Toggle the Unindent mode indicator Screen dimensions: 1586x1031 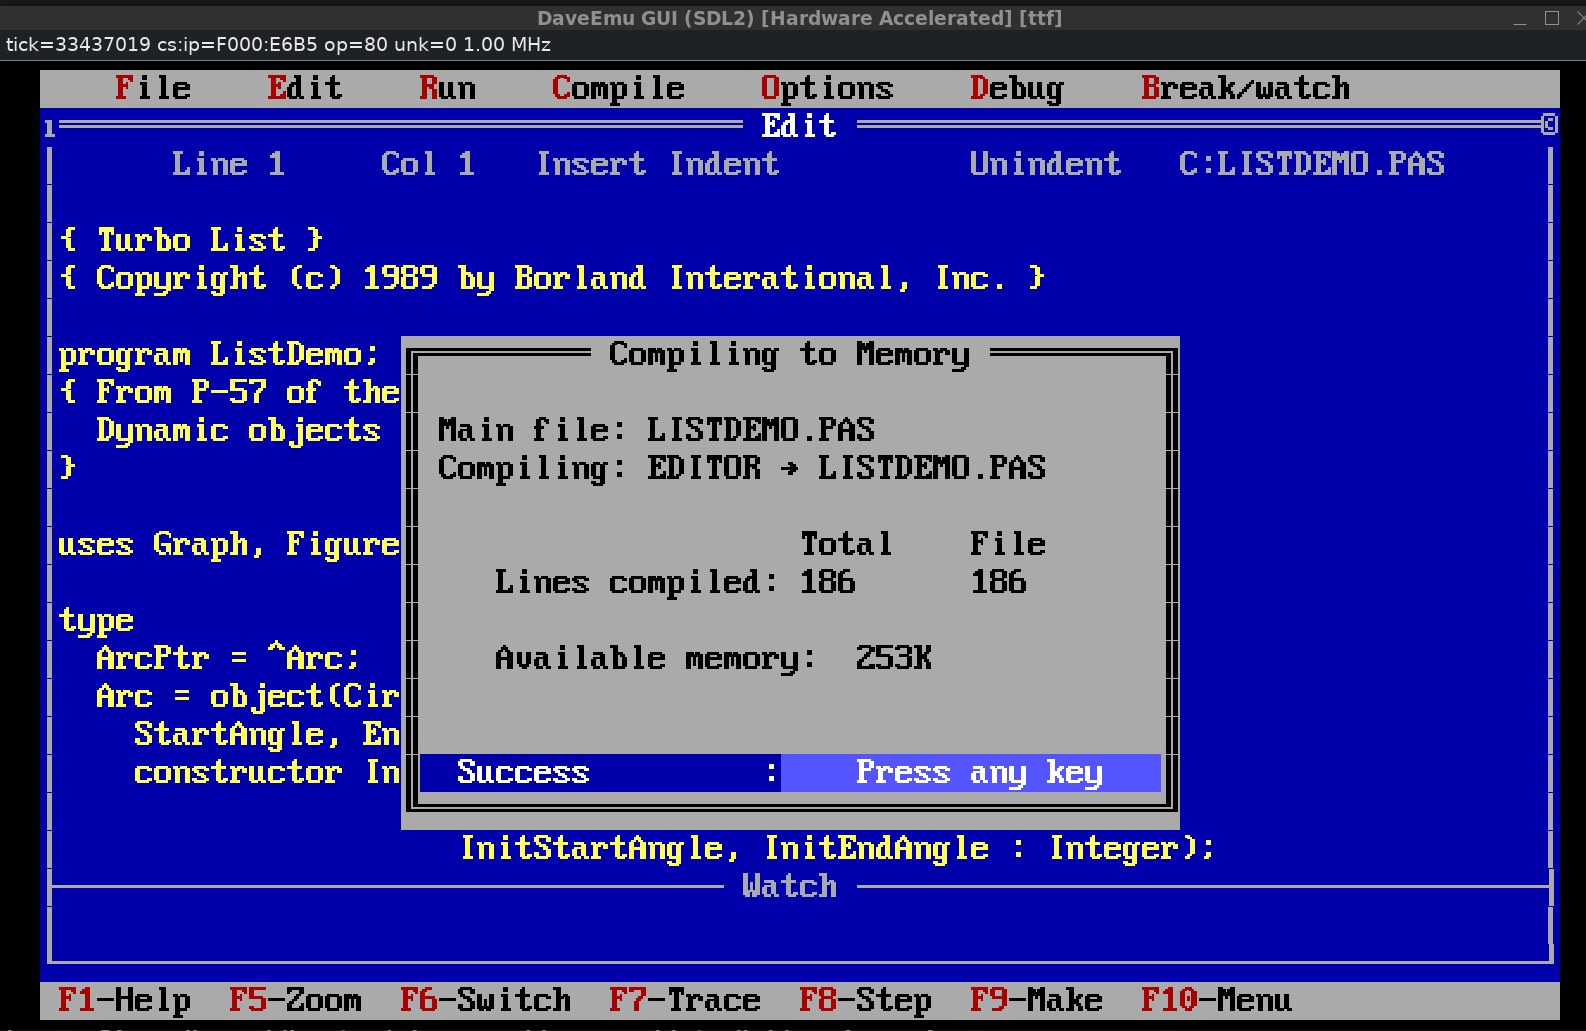[x=1045, y=164]
